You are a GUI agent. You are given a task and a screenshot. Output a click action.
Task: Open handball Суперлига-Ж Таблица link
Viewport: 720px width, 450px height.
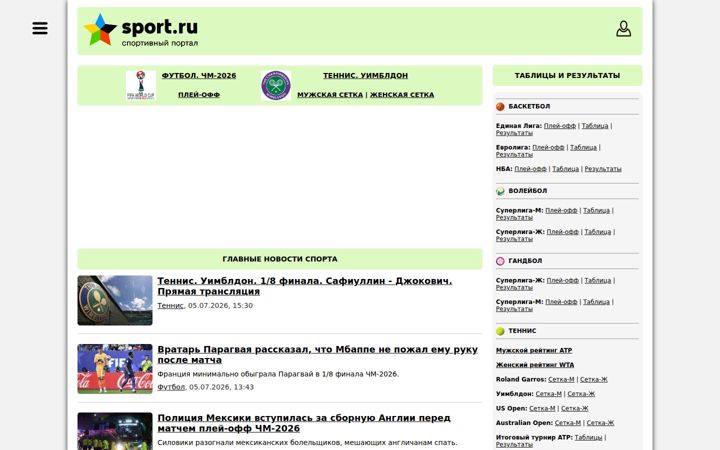point(597,280)
